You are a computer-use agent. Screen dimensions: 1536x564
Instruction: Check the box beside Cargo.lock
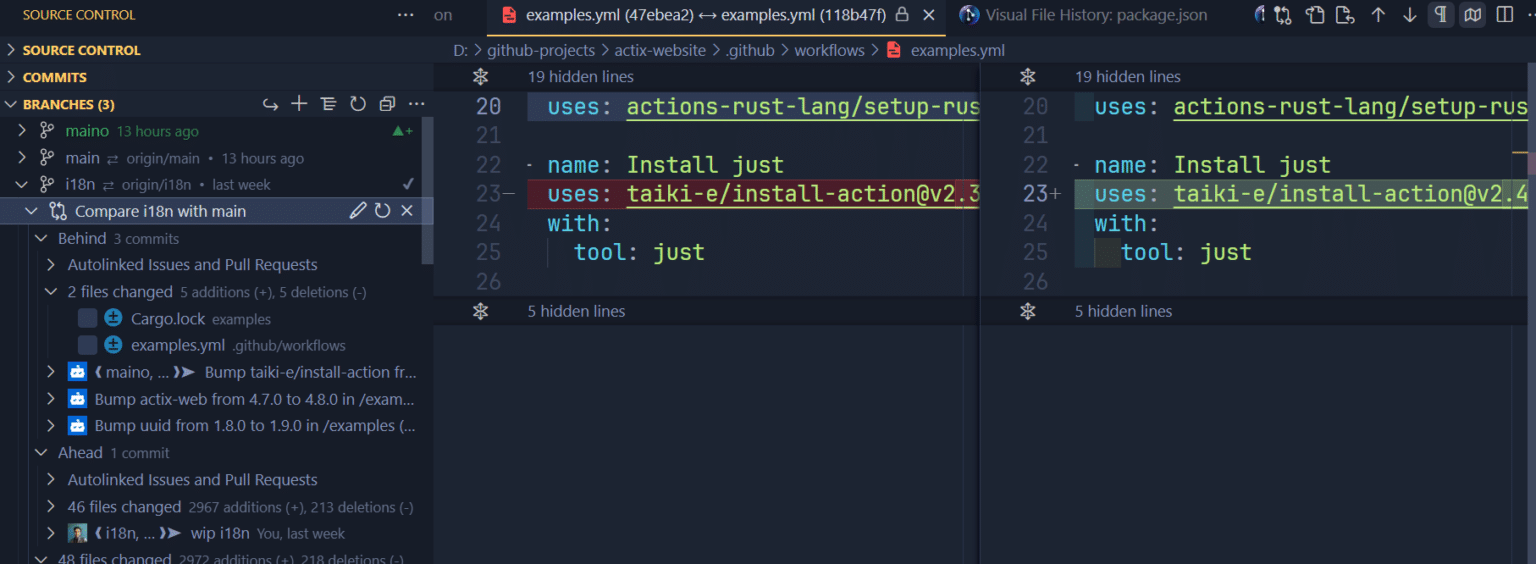point(88,319)
